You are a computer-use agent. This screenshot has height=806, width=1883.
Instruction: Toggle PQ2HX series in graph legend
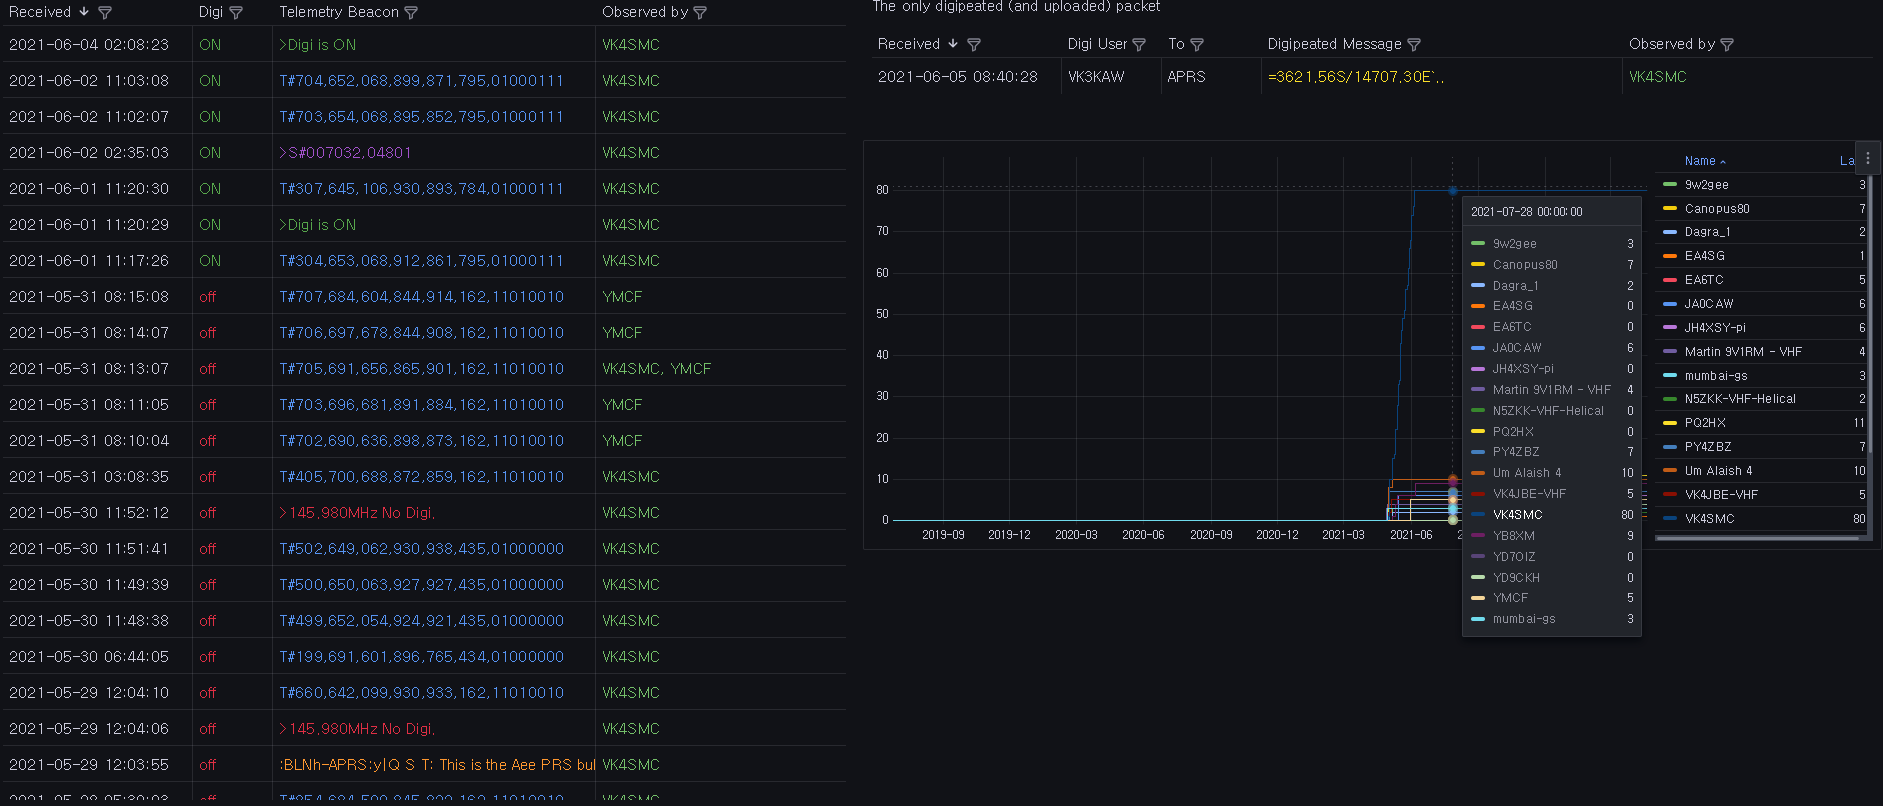pos(1705,423)
